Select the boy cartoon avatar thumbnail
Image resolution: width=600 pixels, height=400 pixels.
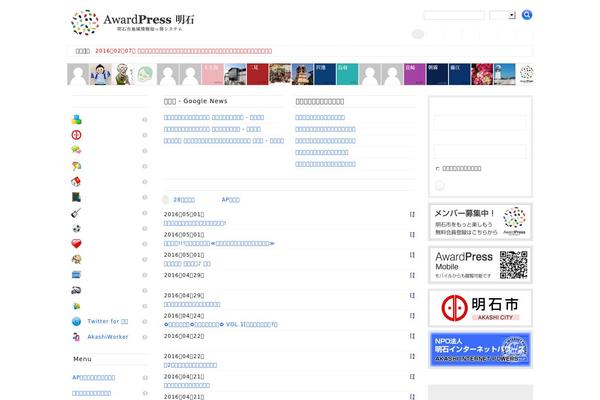click(x=101, y=74)
